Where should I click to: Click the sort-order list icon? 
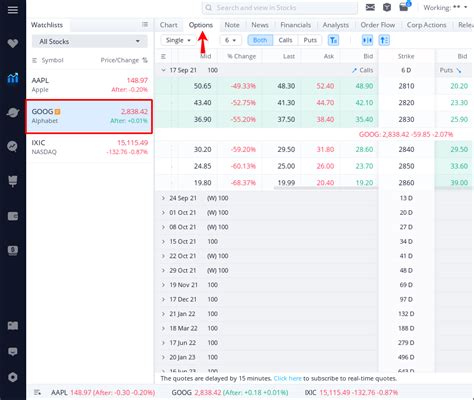coord(384,40)
